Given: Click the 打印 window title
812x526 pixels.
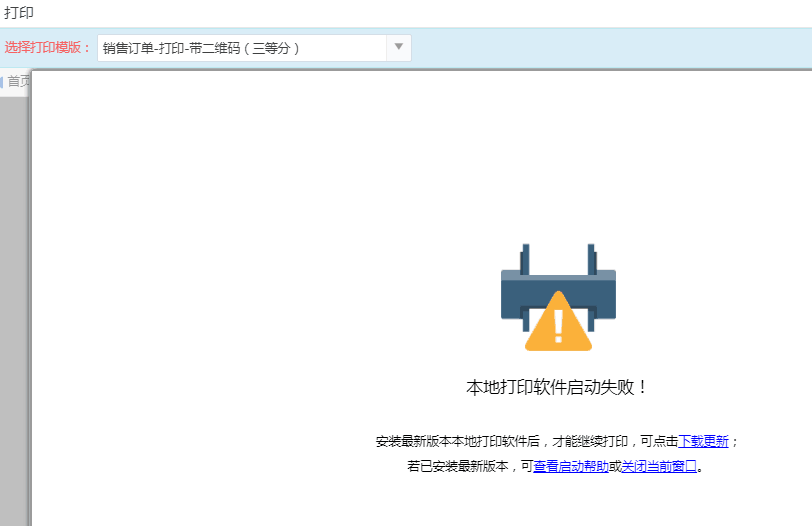Looking at the screenshot, I should click(x=19, y=13).
